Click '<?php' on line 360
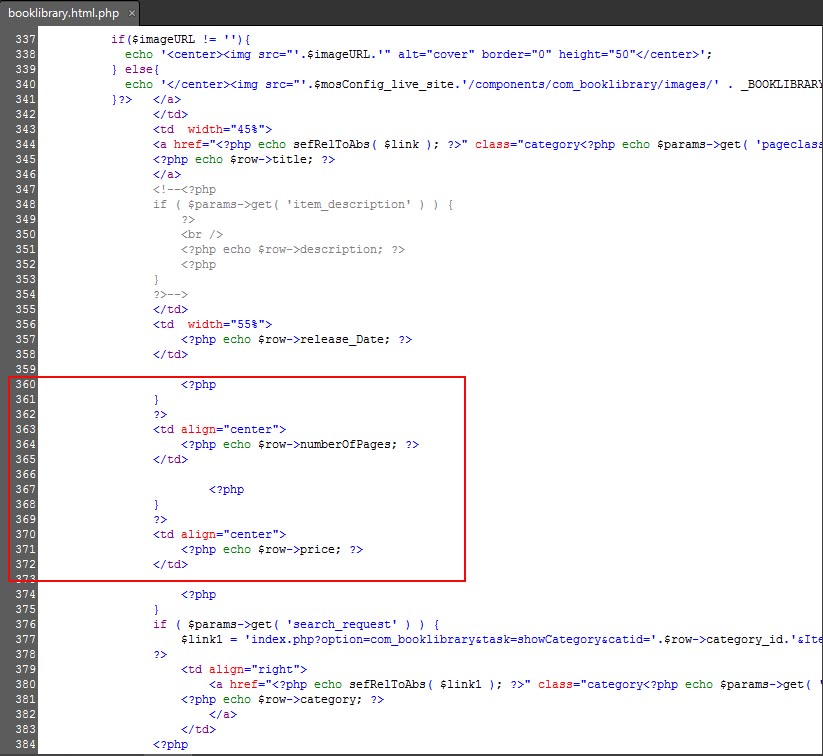 [x=198, y=384]
